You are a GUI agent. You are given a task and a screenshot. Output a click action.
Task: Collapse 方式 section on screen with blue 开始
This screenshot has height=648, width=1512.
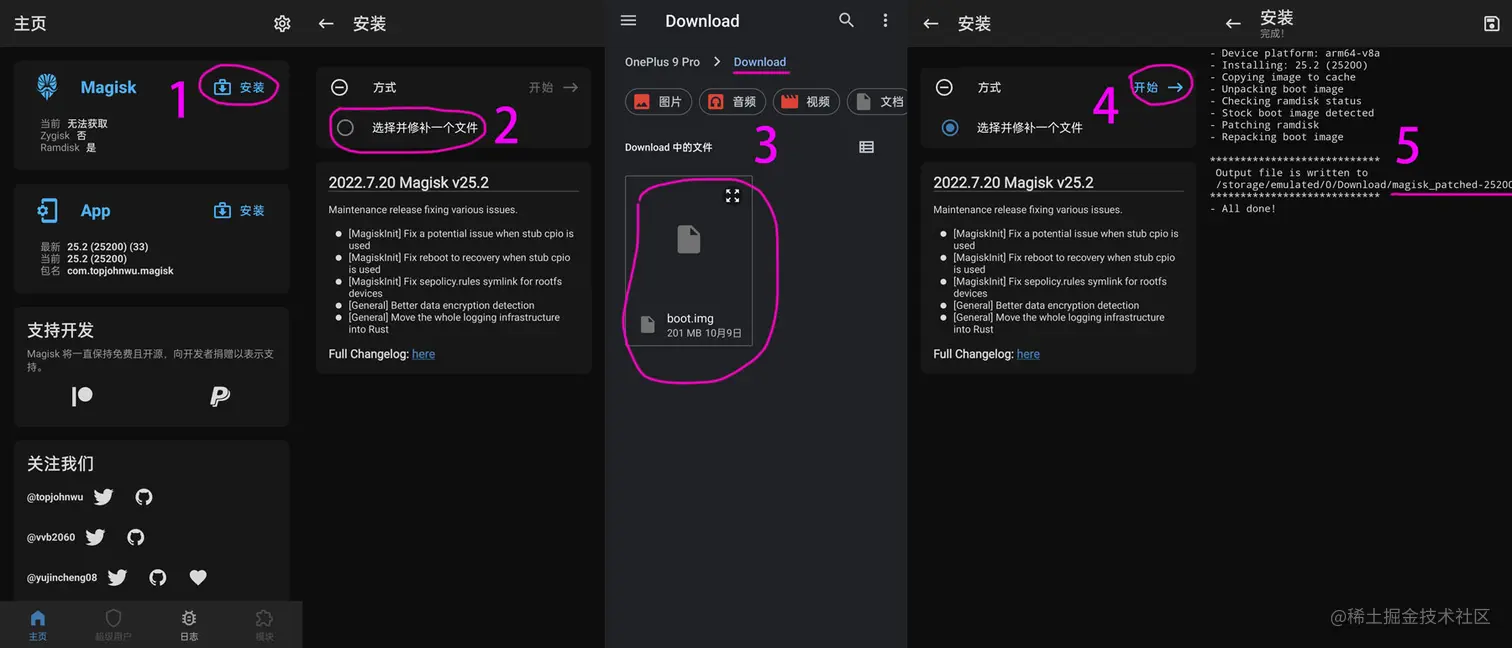[944, 88]
